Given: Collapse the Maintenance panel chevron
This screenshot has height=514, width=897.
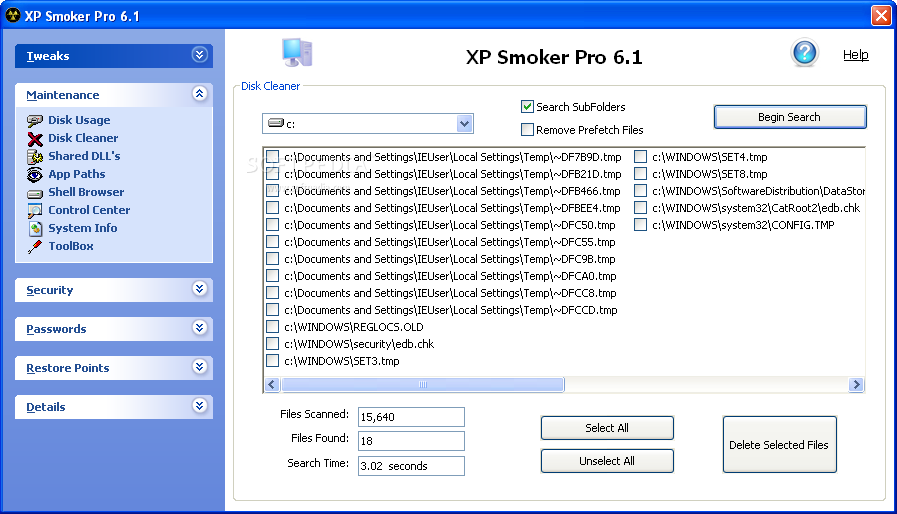Looking at the screenshot, I should coord(199,94).
